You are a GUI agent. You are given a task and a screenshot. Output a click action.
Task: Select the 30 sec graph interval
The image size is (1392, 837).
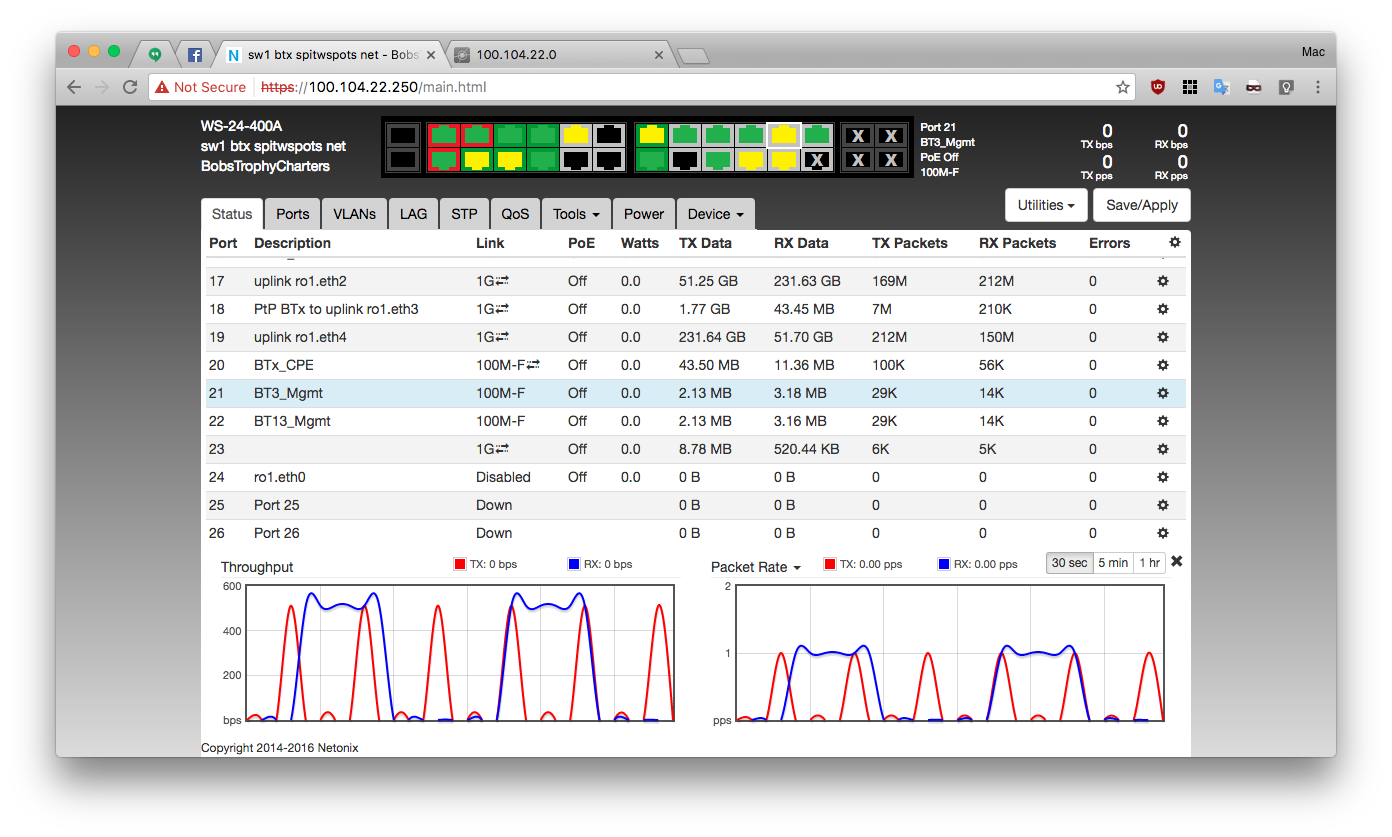point(1069,563)
